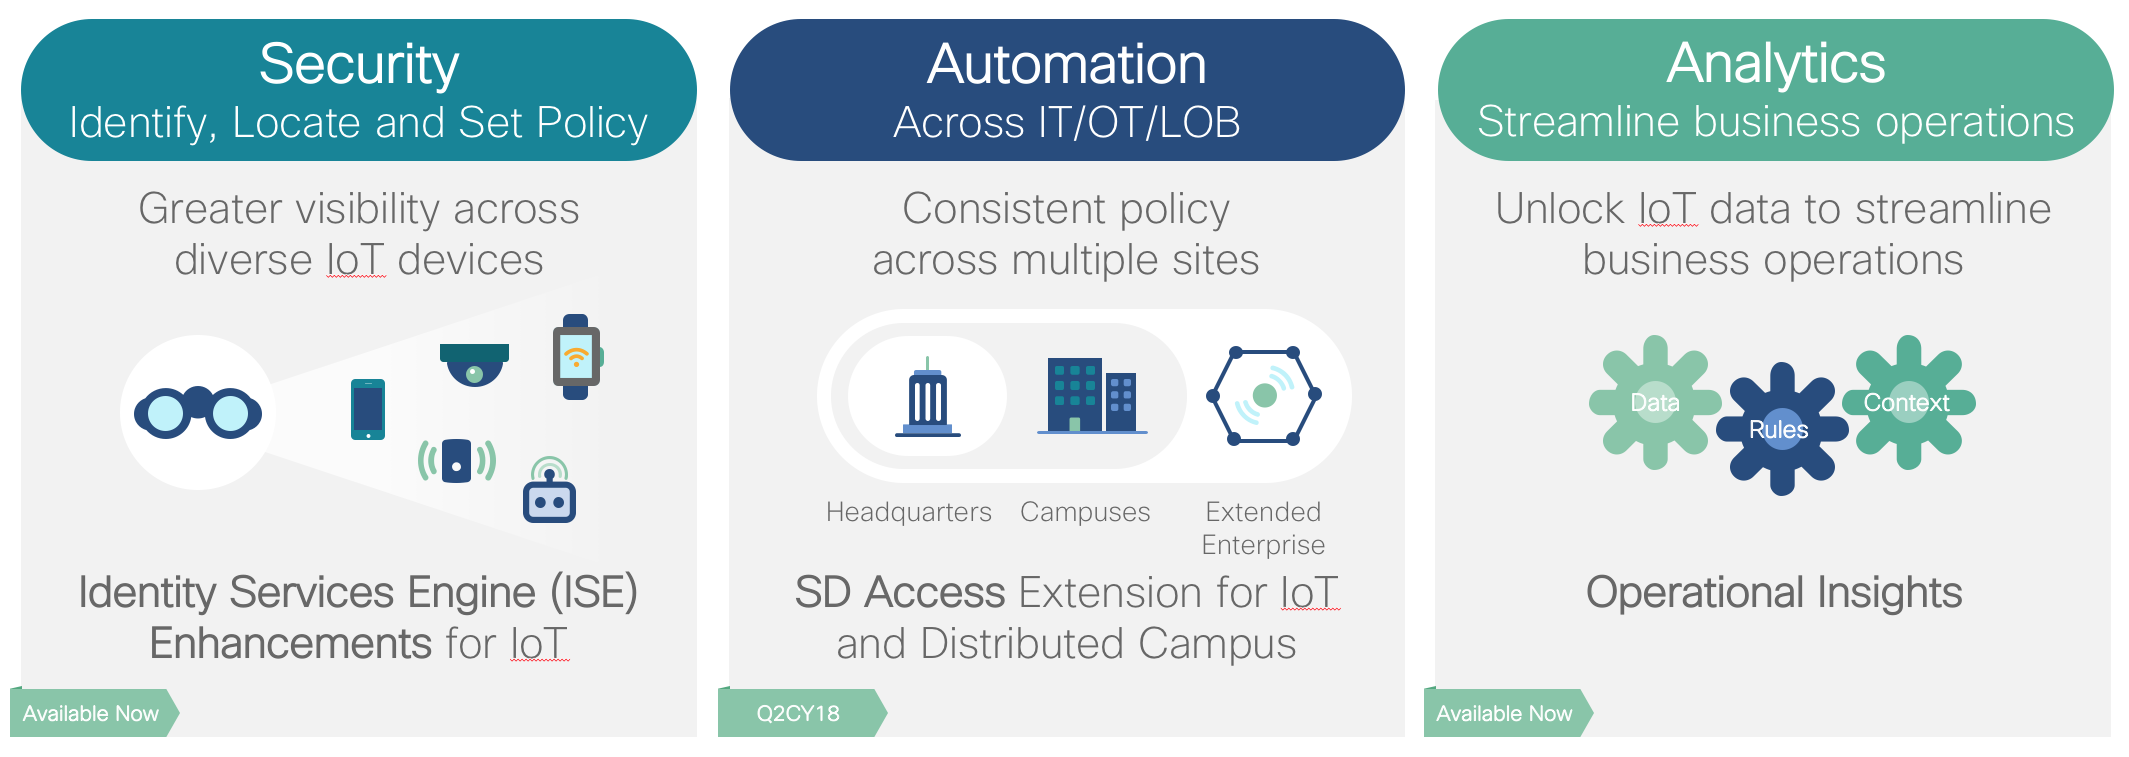Image resolution: width=2129 pixels, height=757 pixels.
Task: Select the smartphone device icon
Action: 367,409
